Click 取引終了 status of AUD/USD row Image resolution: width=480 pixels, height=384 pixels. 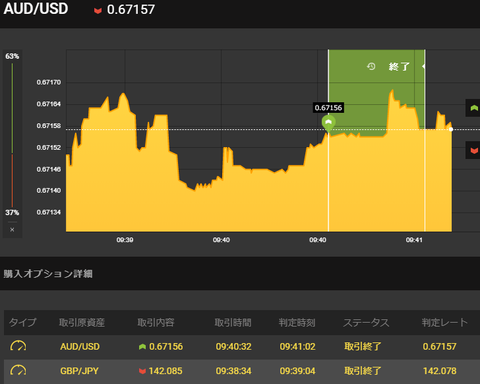[x=362, y=347]
